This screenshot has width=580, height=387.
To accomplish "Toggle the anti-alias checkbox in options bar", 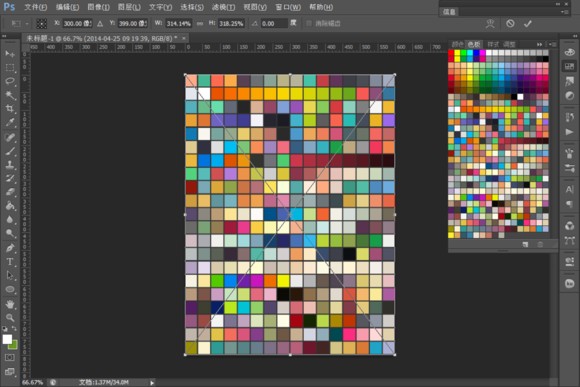I will click(x=309, y=24).
